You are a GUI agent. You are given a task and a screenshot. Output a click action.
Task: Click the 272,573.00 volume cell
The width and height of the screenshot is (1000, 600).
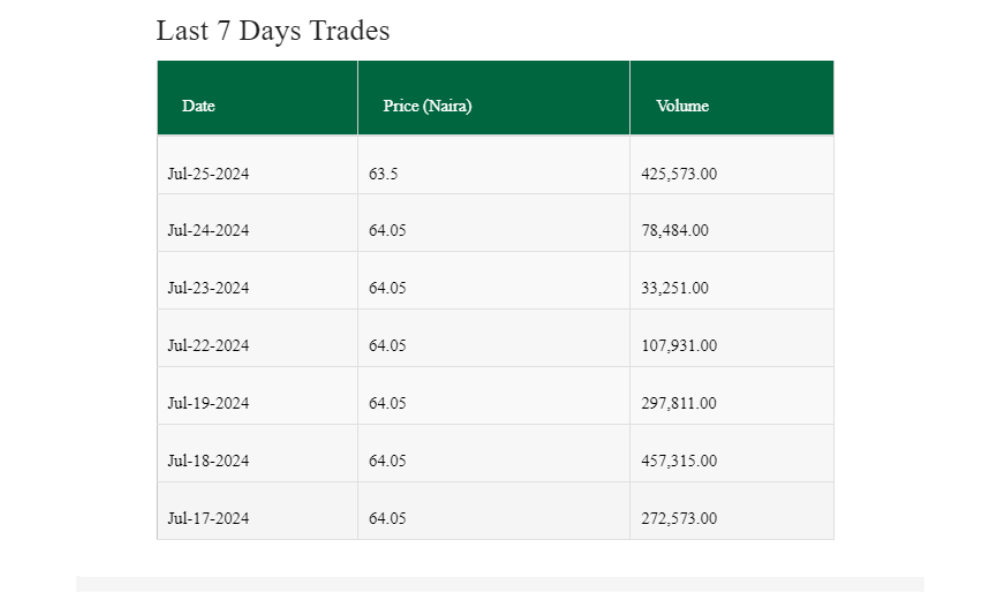coord(679,519)
